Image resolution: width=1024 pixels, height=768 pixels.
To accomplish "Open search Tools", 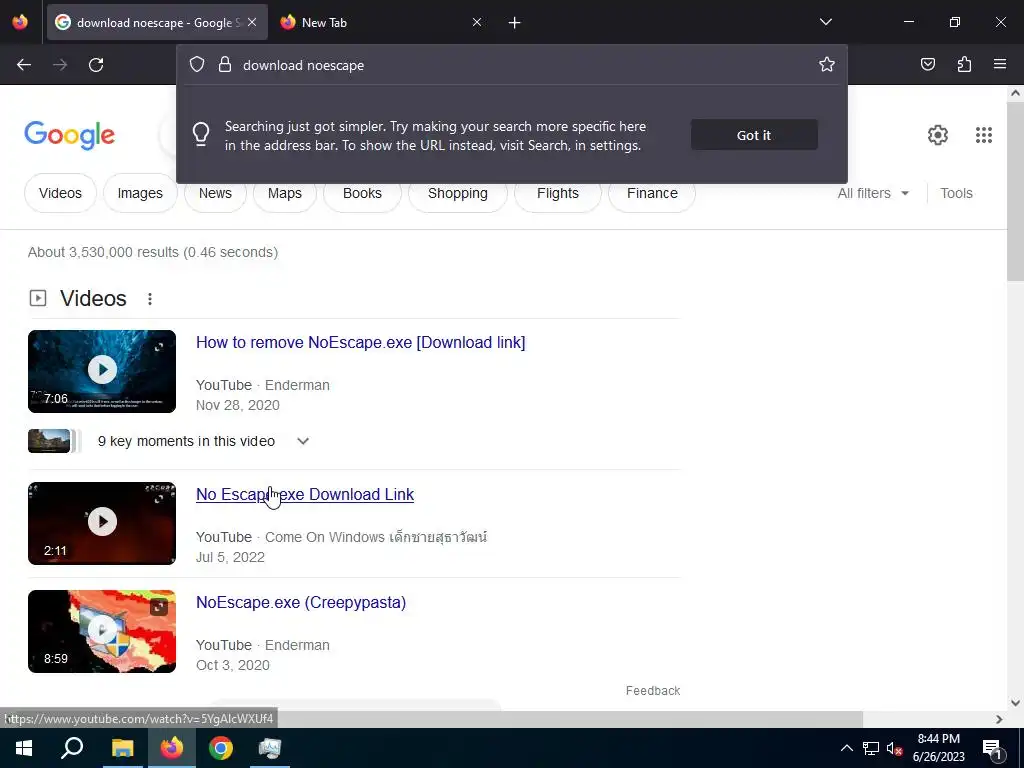I will click(x=956, y=193).
